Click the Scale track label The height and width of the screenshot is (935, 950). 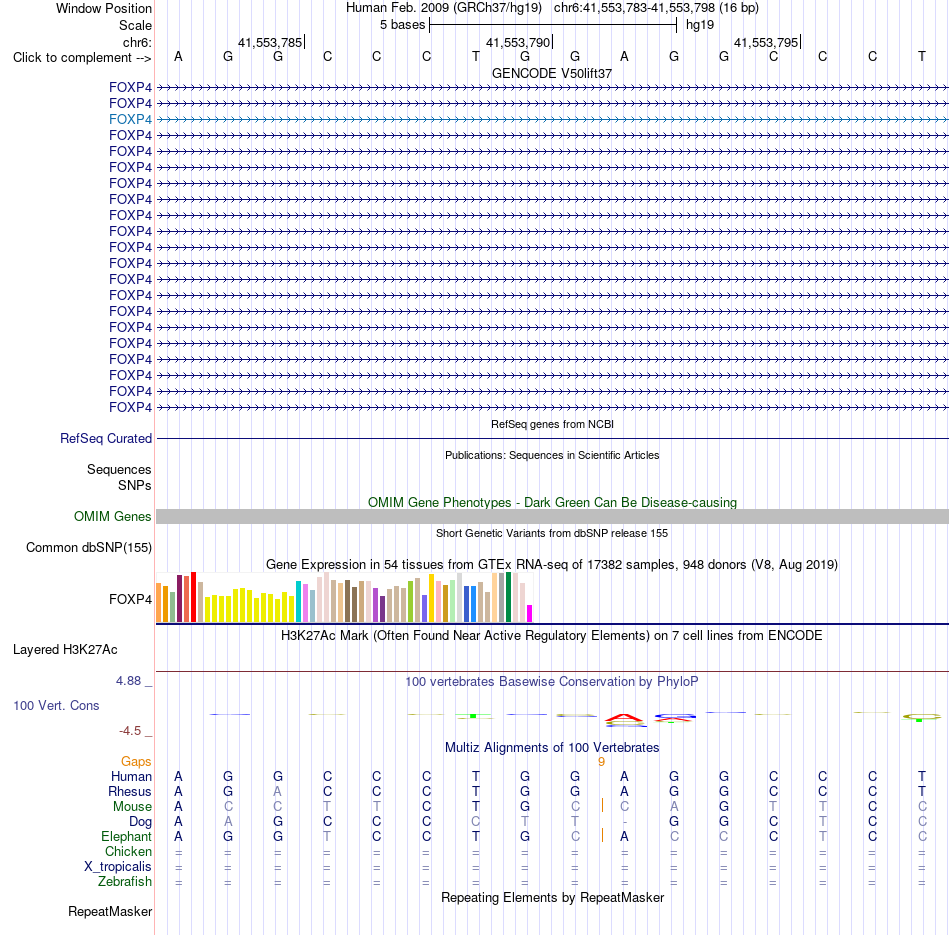click(x=135, y=25)
